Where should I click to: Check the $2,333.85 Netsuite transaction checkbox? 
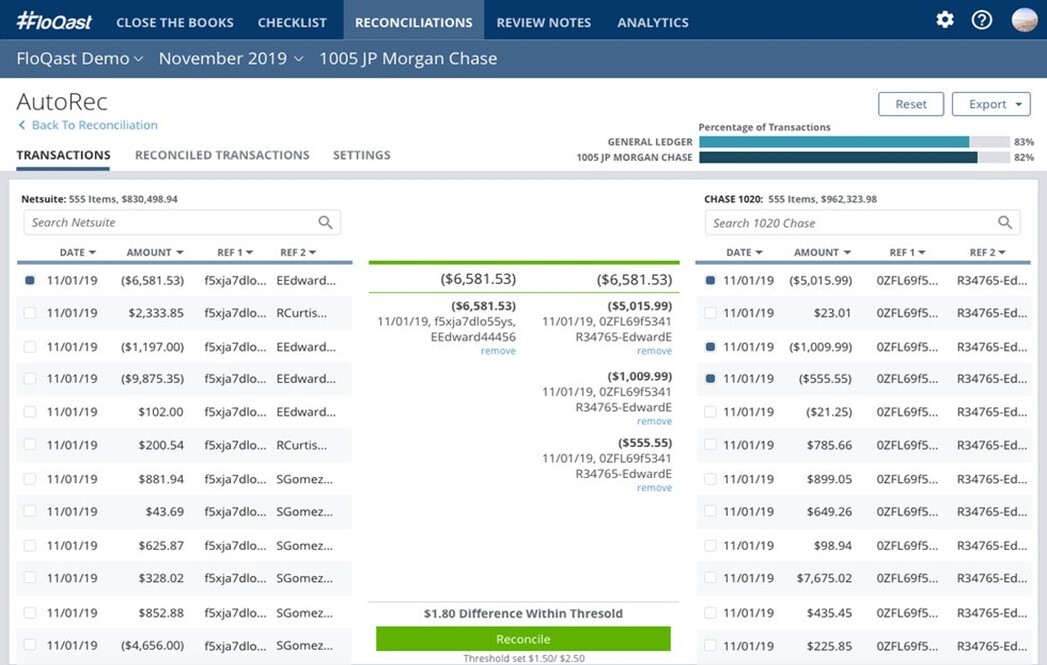pos(28,313)
